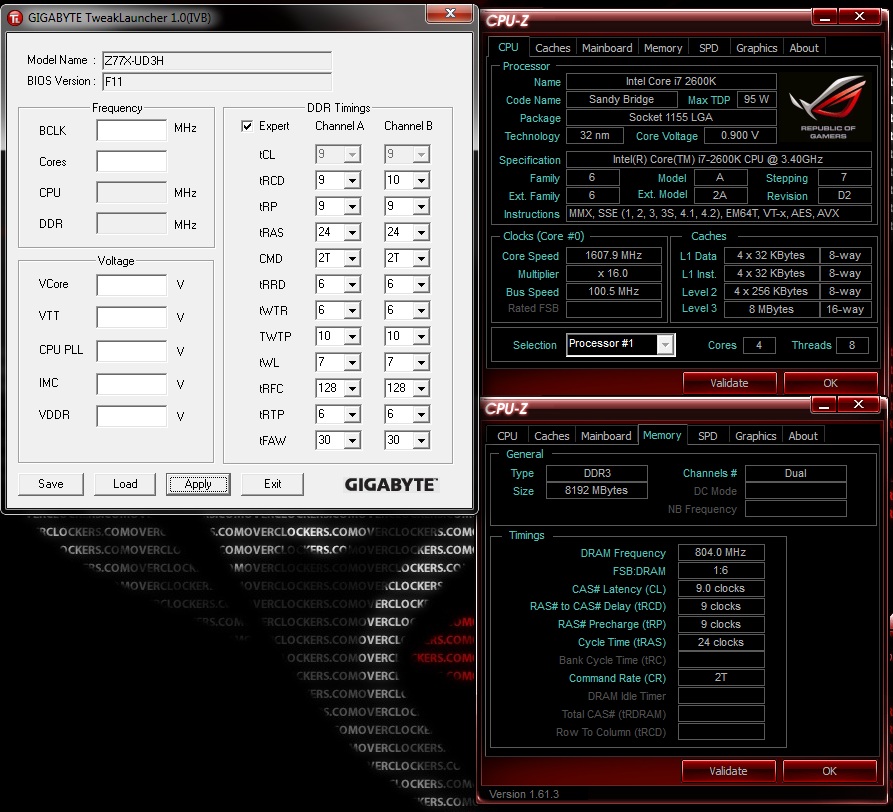Open SPD tab in lower CPU-Z
Screen dimensions: 893x812
707,436
